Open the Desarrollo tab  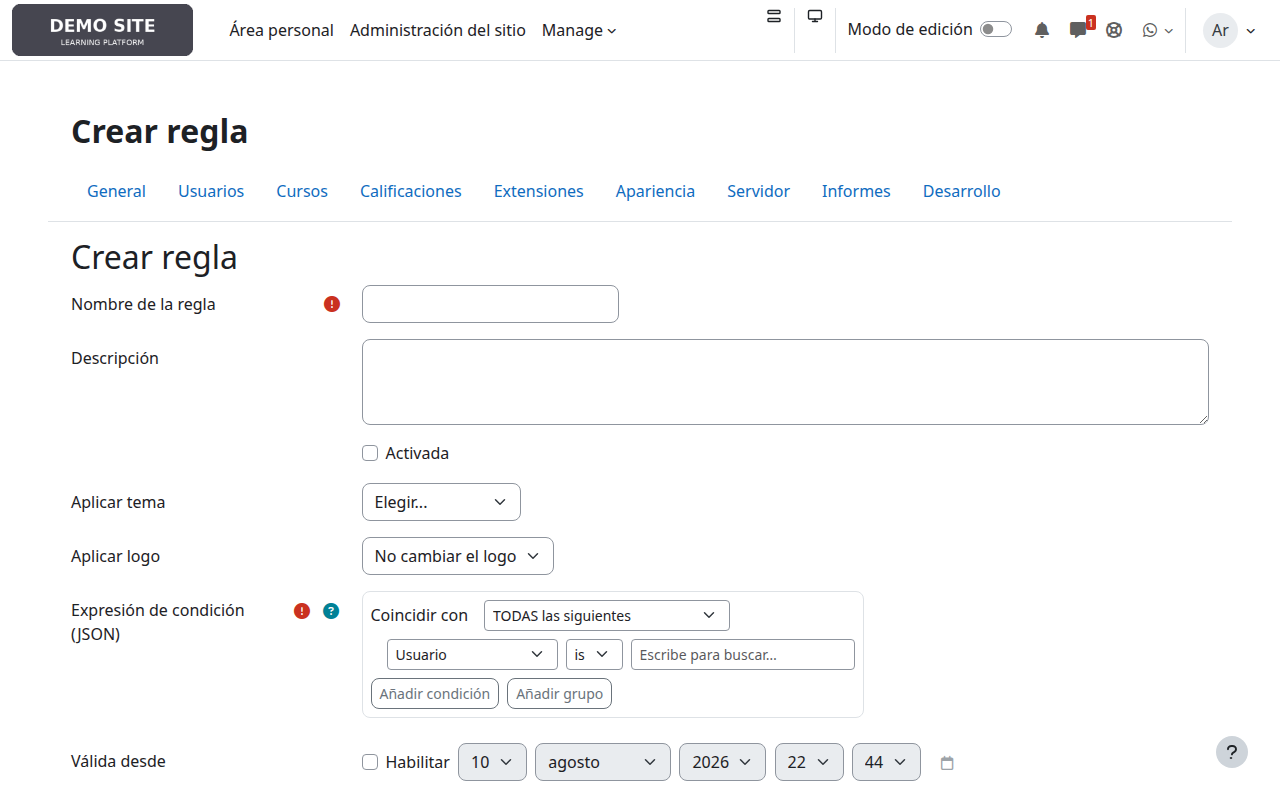coord(962,191)
